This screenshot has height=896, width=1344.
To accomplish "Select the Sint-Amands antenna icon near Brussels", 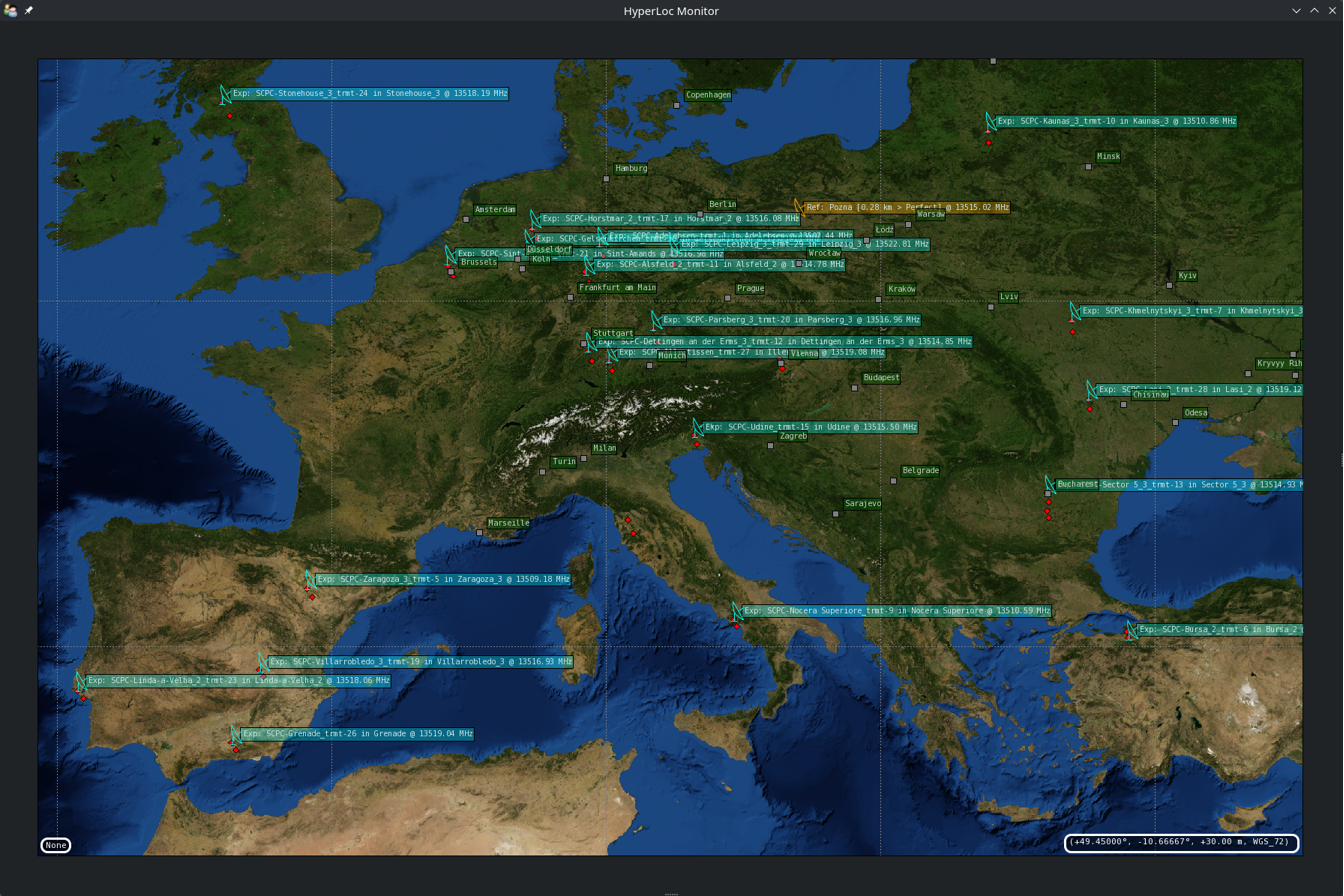I will coord(451,255).
